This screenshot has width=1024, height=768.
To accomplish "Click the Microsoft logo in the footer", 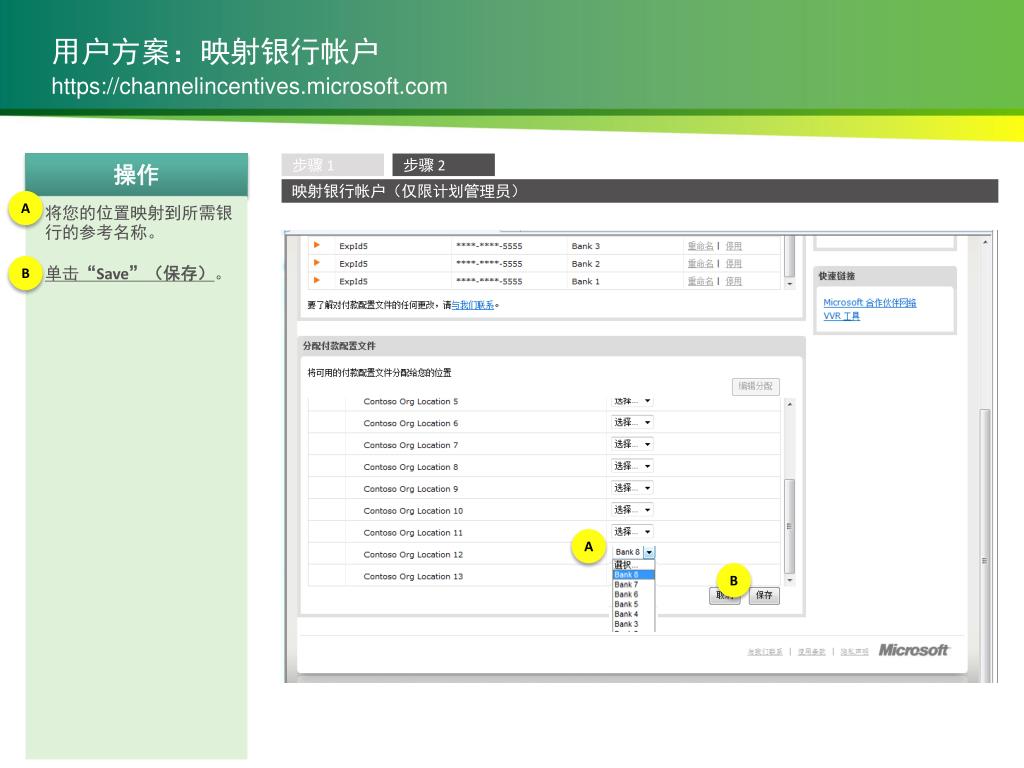I will point(913,650).
